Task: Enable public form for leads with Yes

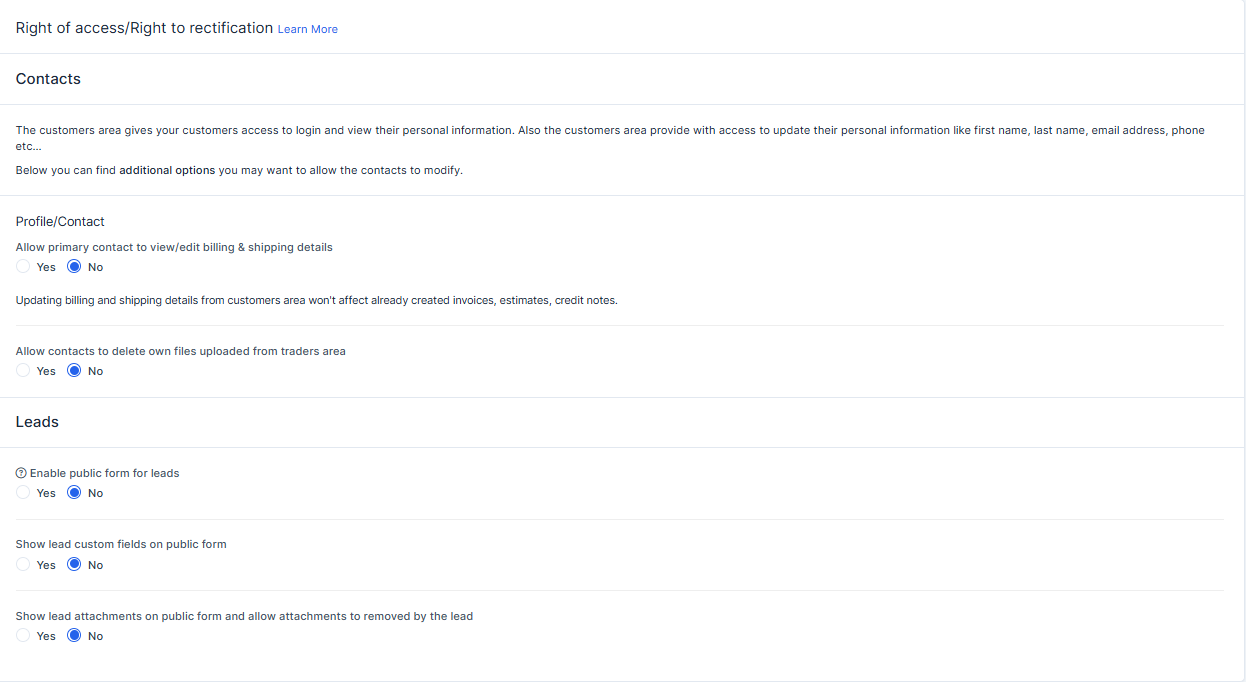Action: (x=23, y=493)
